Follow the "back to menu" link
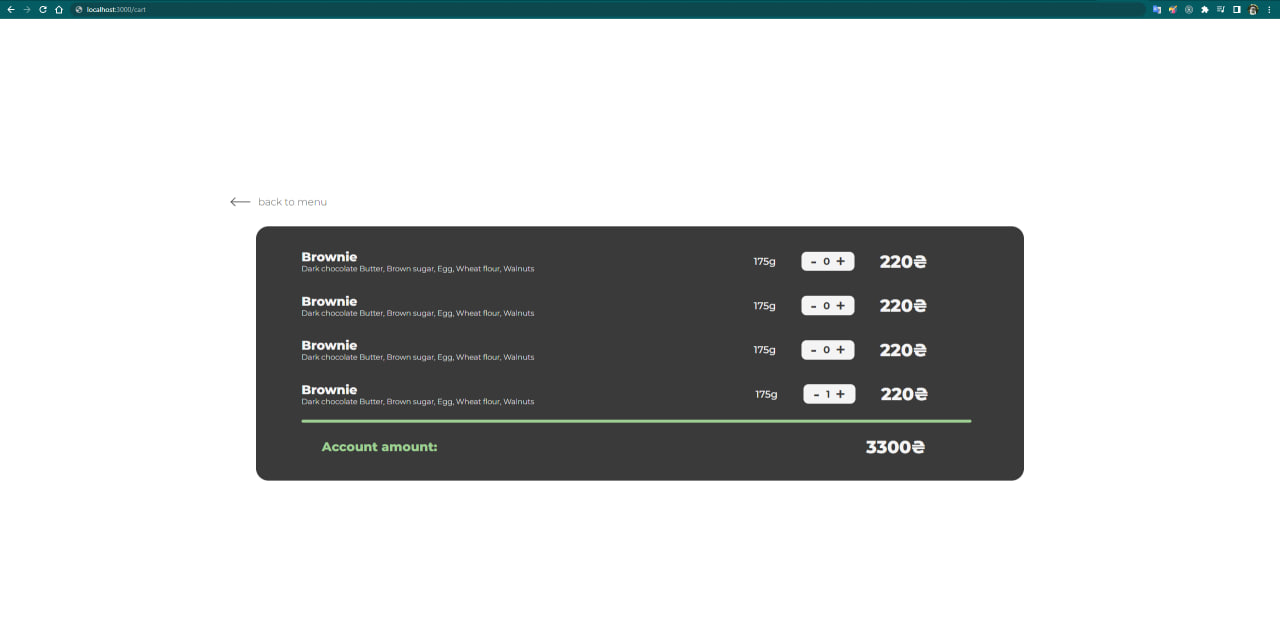 click(x=292, y=202)
